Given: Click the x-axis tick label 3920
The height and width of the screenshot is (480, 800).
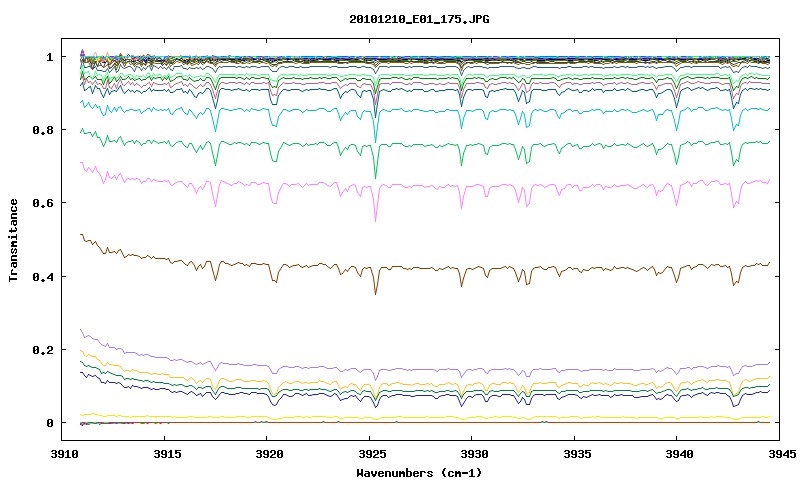Looking at the screenshot, I should coord(270,454).
